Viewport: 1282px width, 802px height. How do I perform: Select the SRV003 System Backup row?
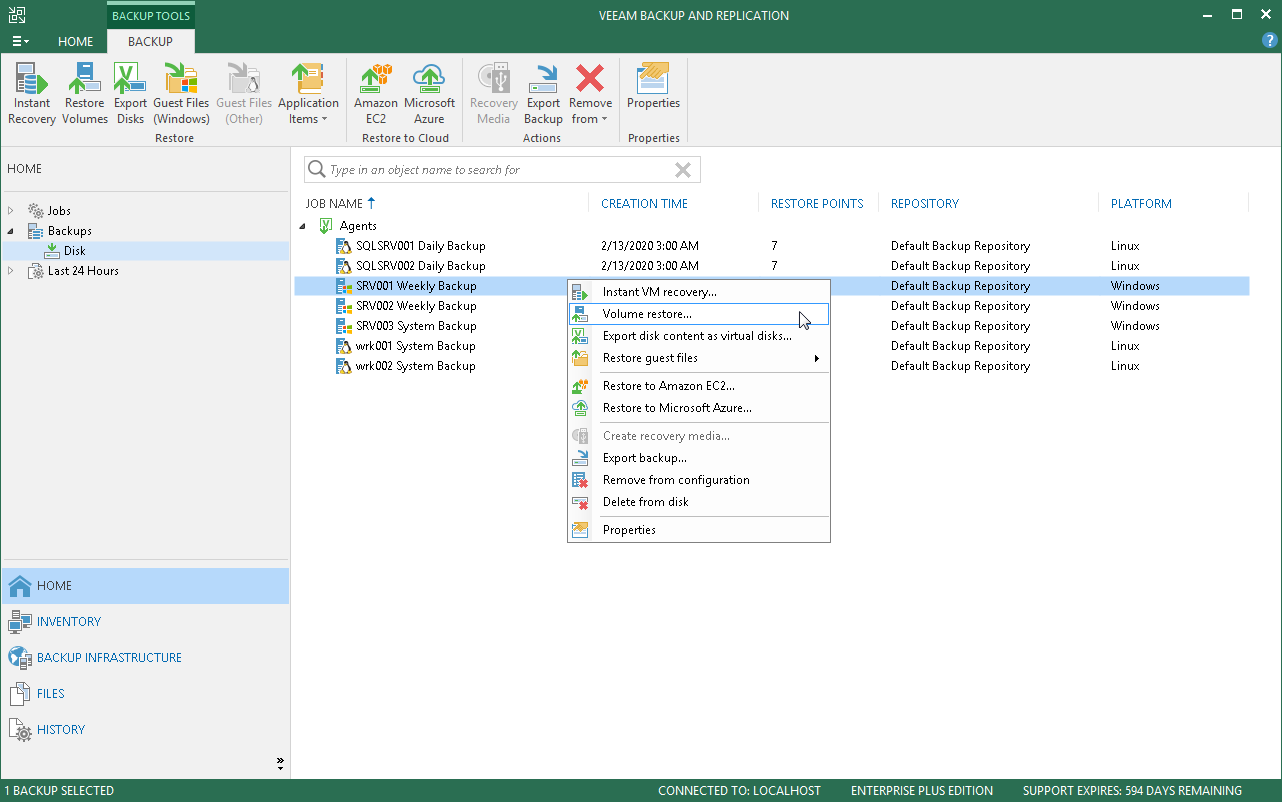(772, 326)
